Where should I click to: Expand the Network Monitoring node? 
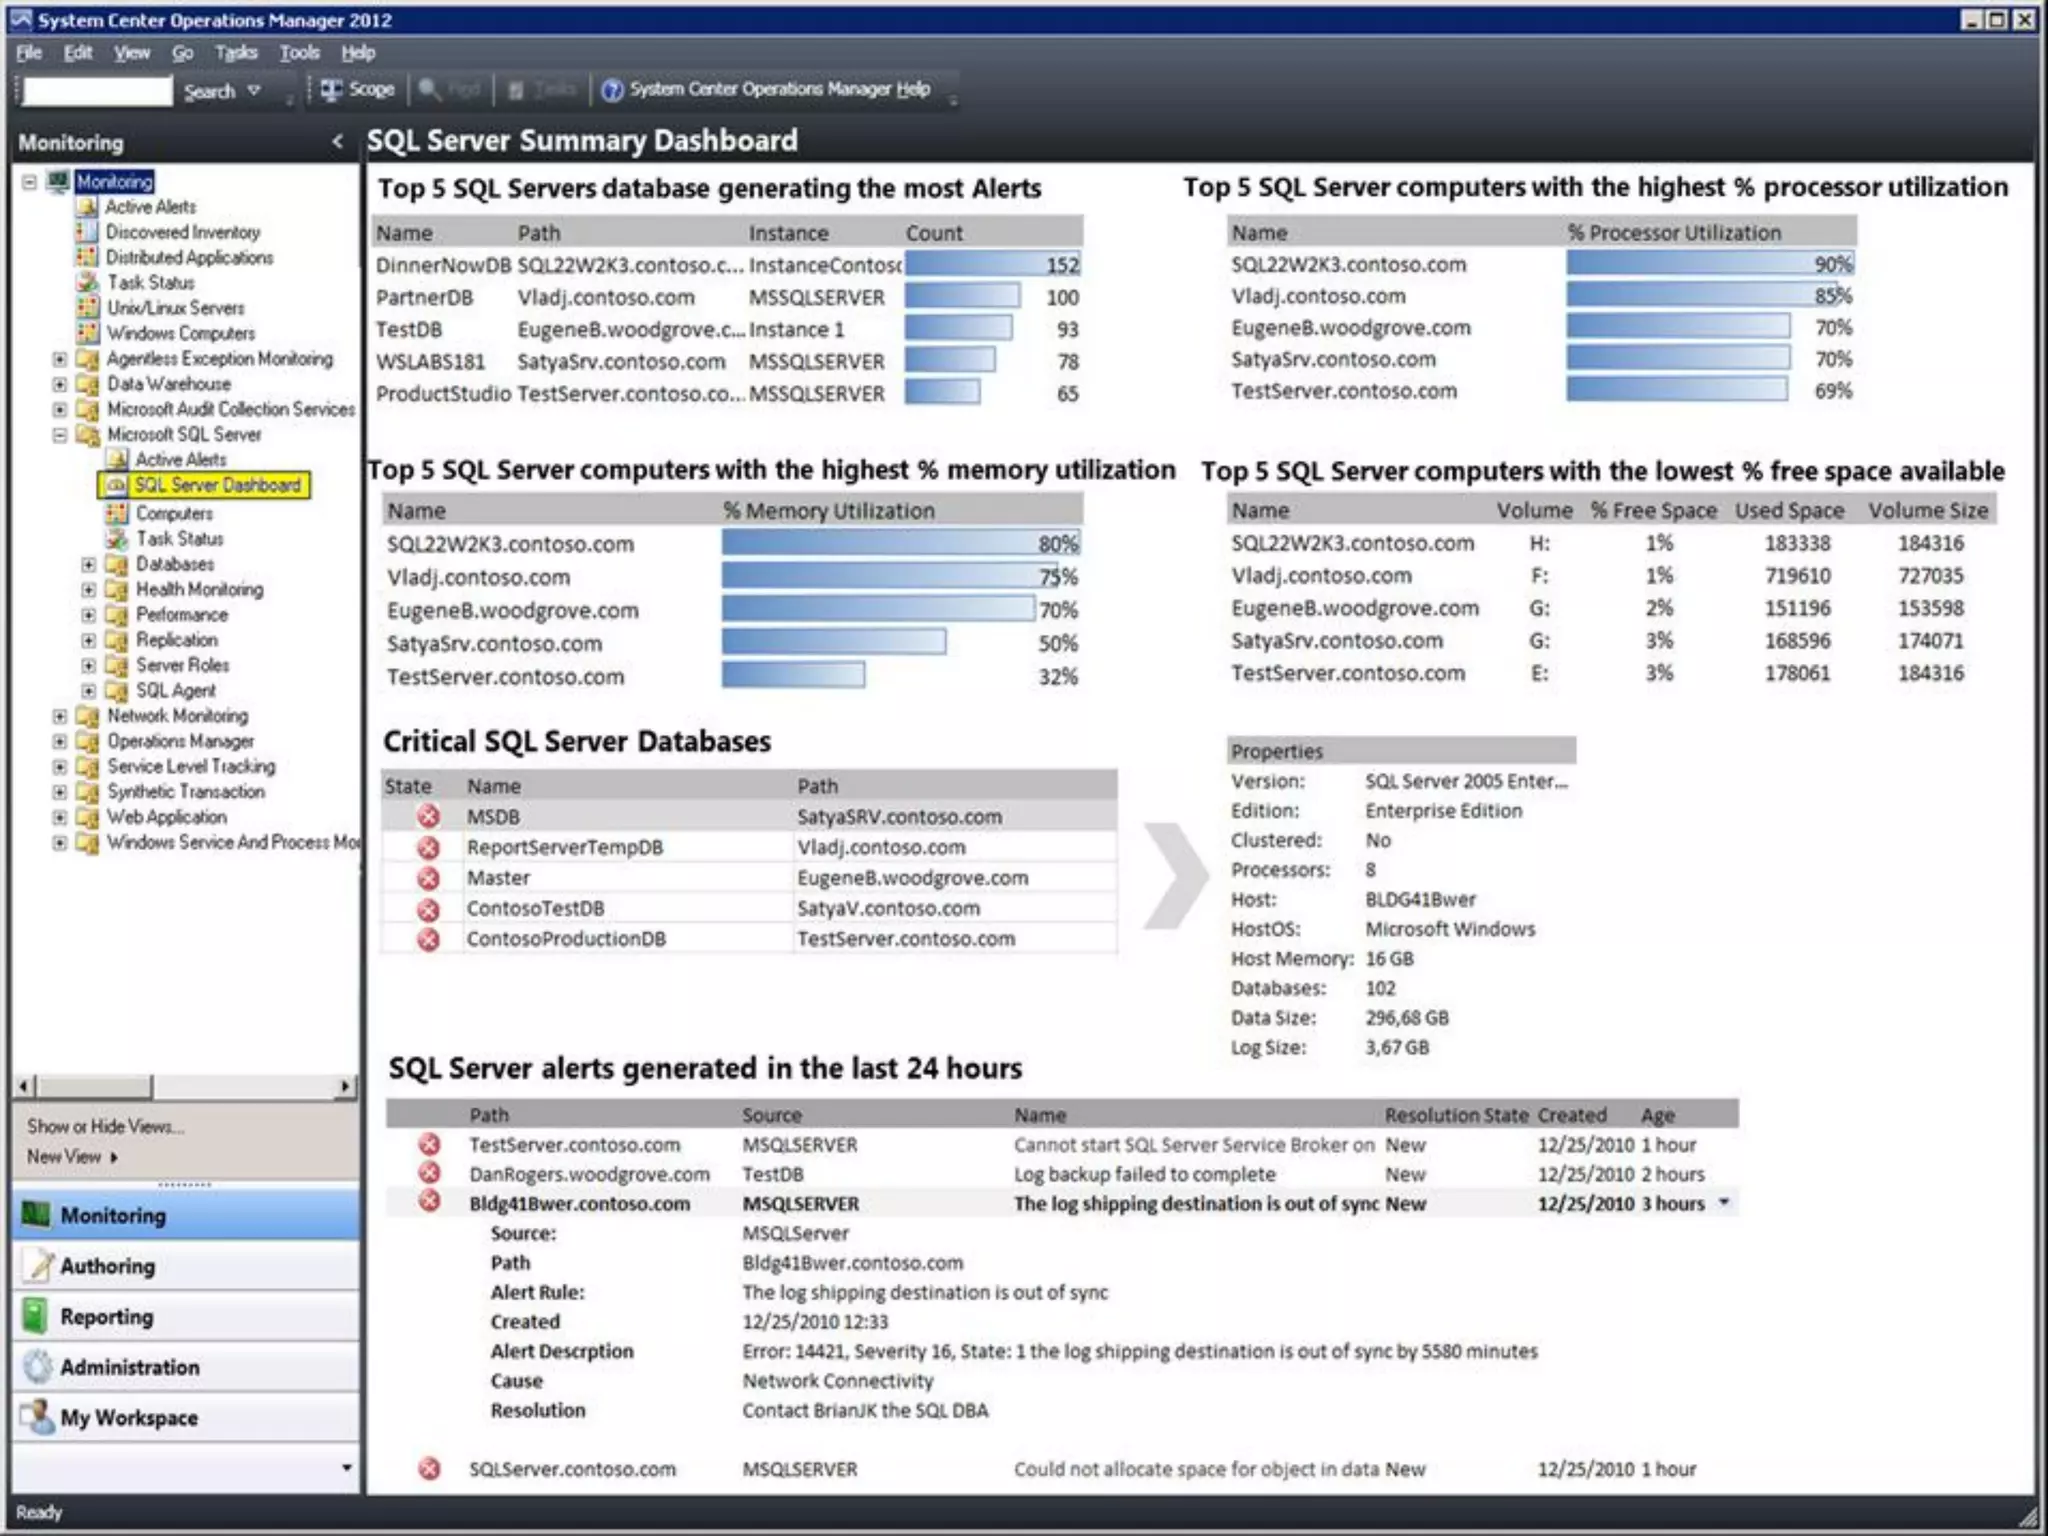(x=60, y=716)
